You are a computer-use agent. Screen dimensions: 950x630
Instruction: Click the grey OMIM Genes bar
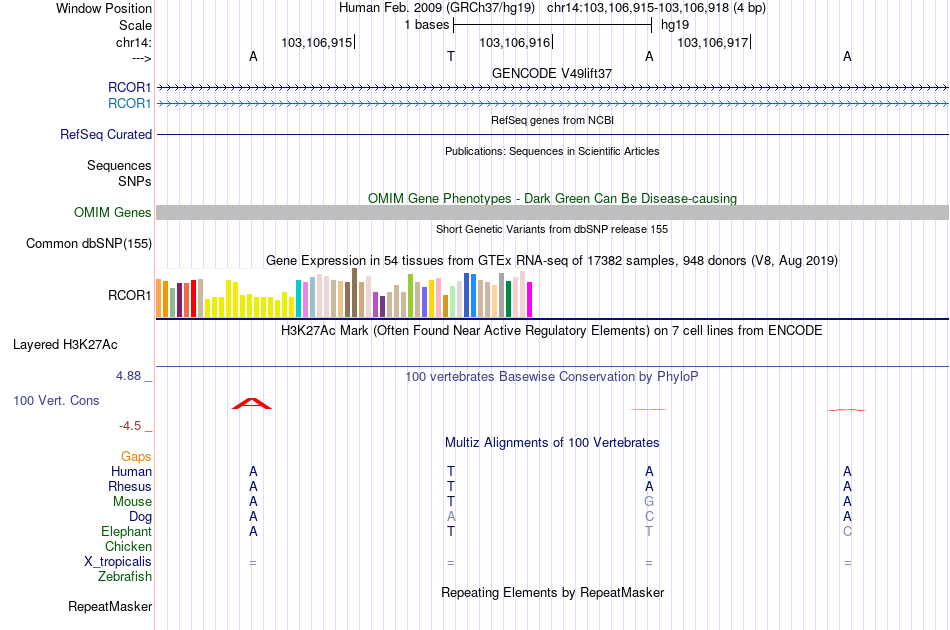pos(552,212)
